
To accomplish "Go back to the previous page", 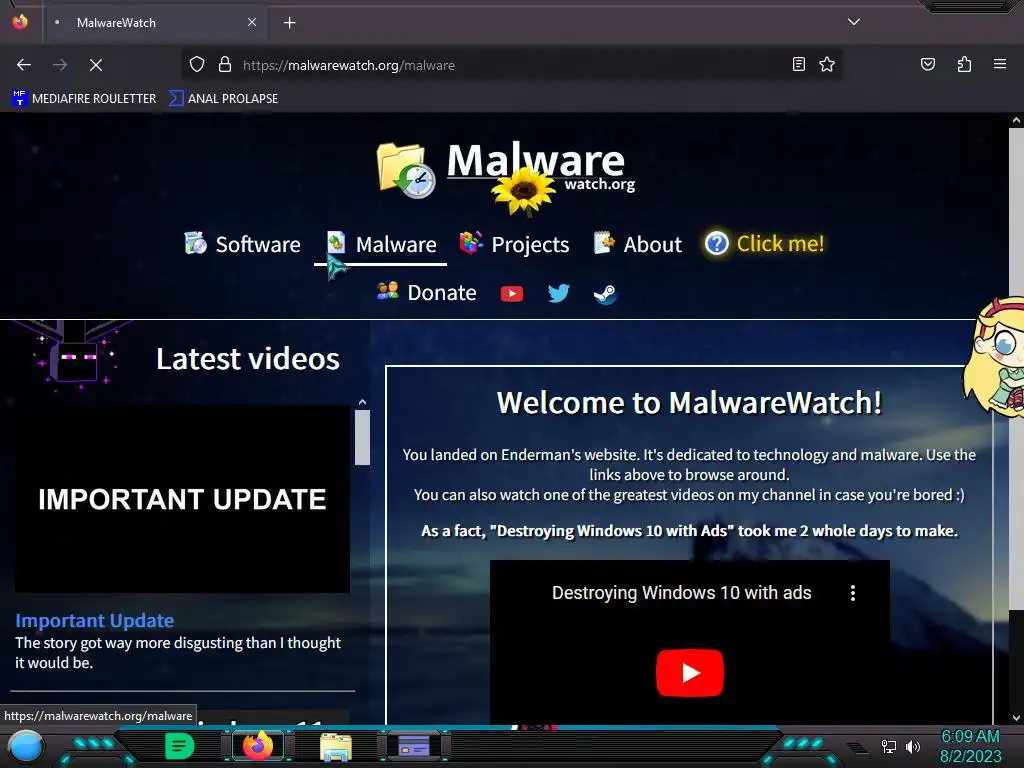I will [24, 65].
